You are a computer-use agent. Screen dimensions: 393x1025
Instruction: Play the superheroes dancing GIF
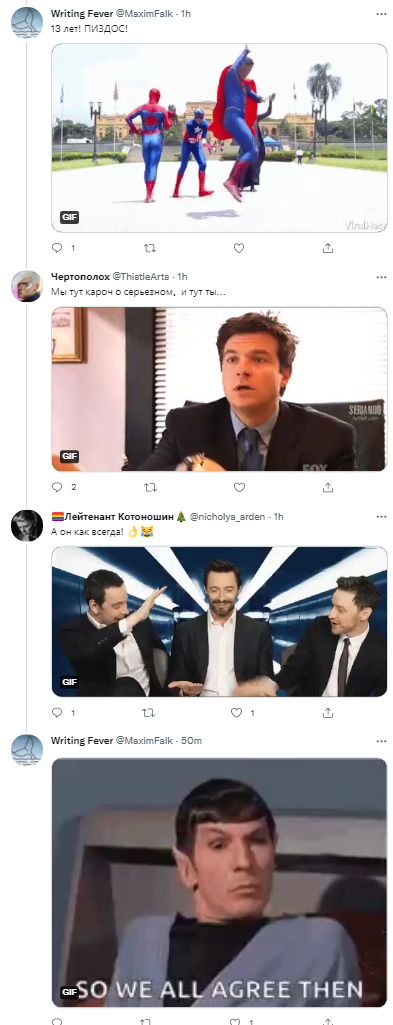219,138
